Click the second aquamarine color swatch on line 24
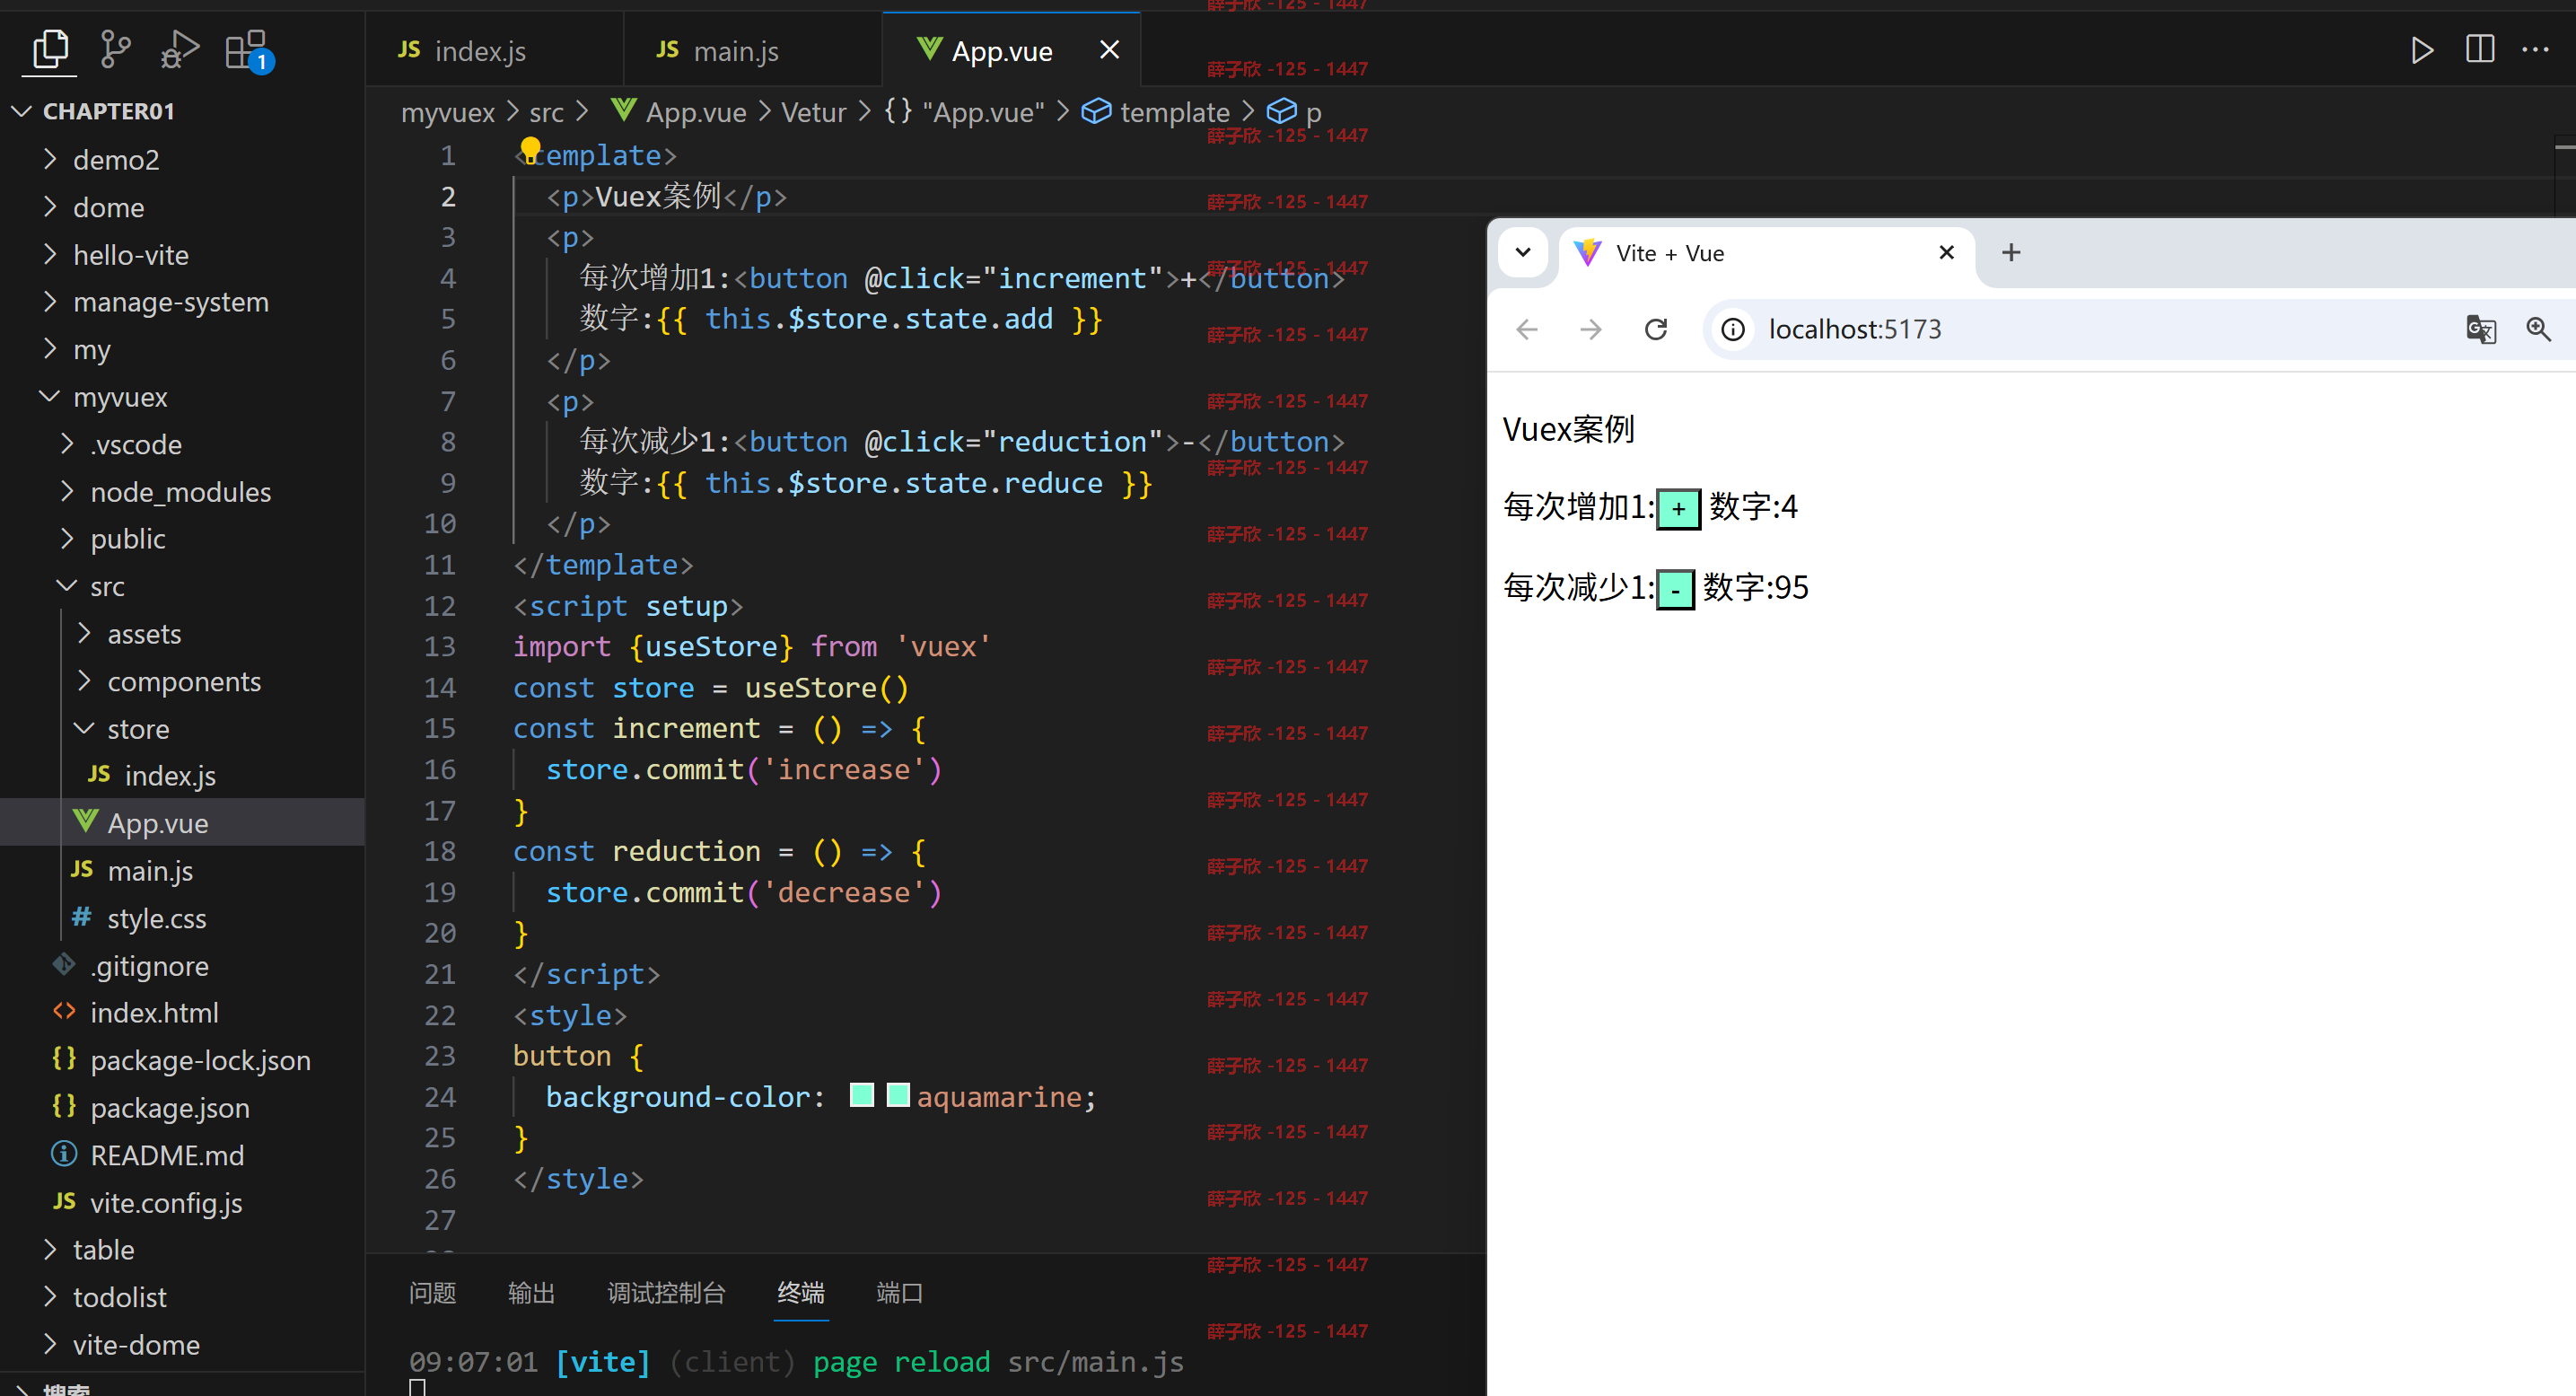This screenshot has height=1396, width=2576. 898,1095
